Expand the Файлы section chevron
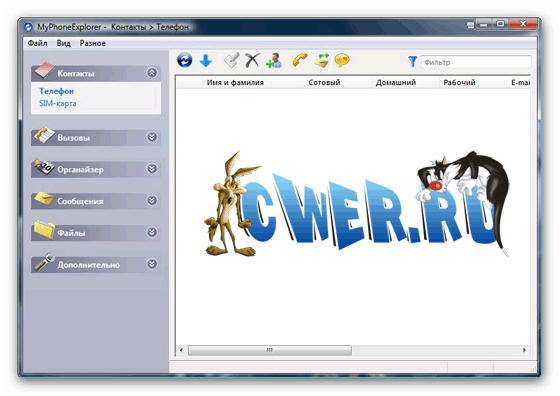This screenshot has width=560, height=396. 152,232
